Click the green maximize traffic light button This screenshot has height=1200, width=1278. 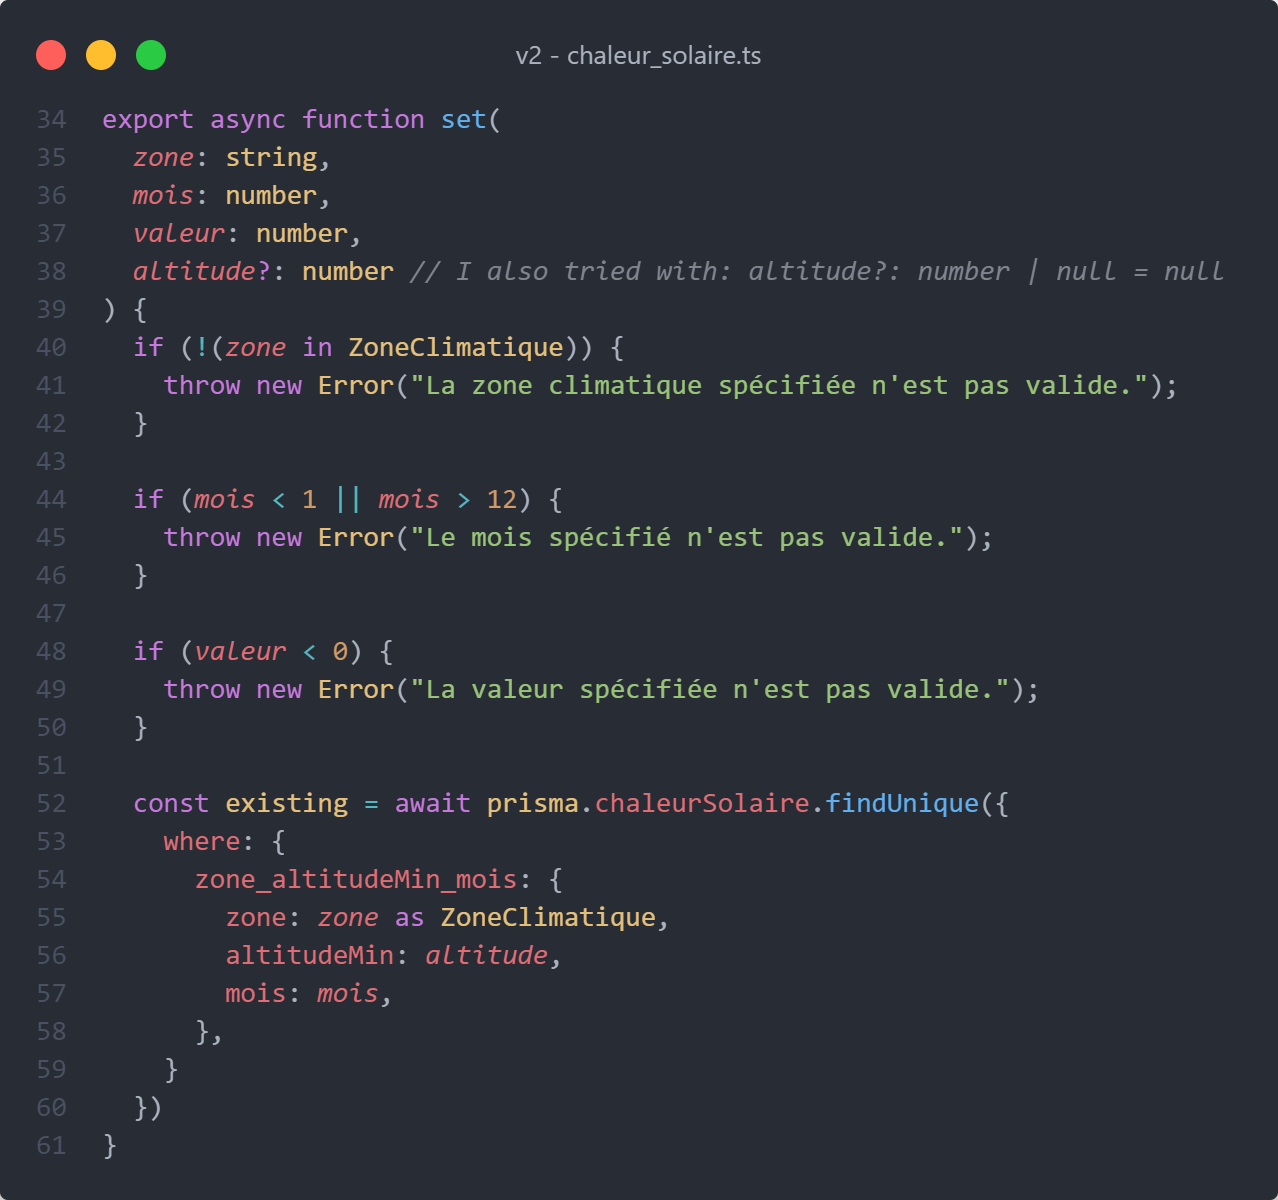click(151, 55)
